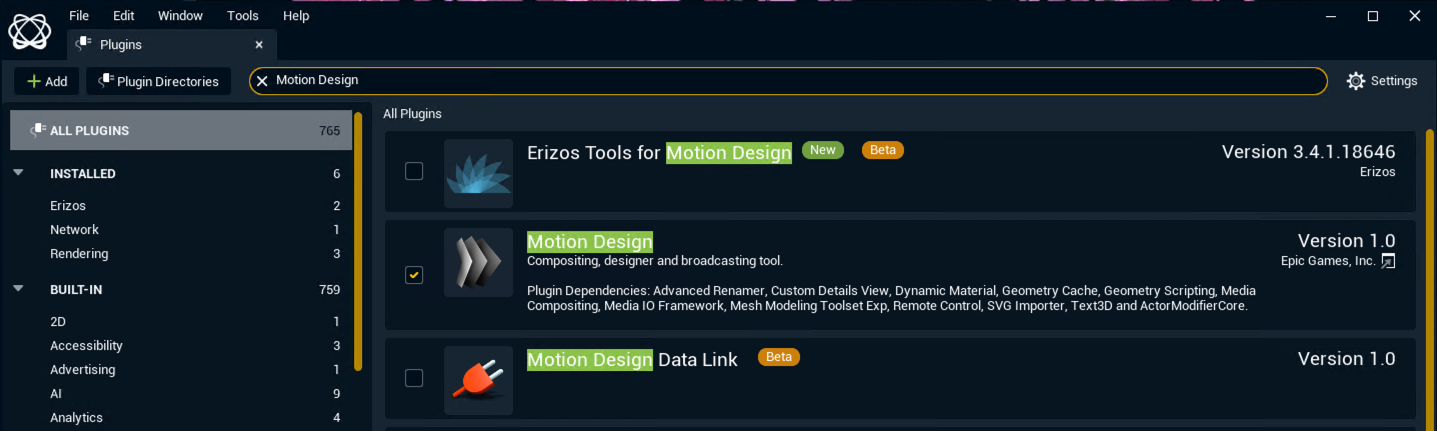The height and width of the screenshot is (431, 1437).
Task: Open the Tools menu
Action: coord(243,16)
